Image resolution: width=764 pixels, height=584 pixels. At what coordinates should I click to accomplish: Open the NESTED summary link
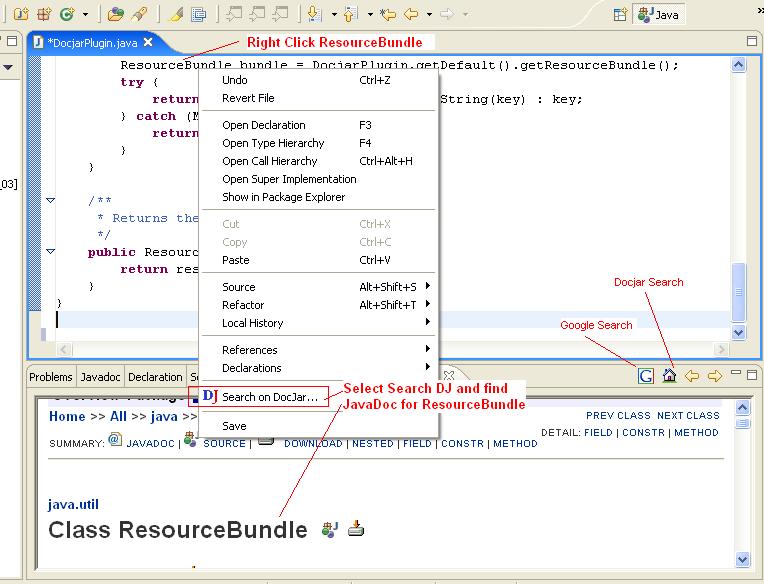373,444
